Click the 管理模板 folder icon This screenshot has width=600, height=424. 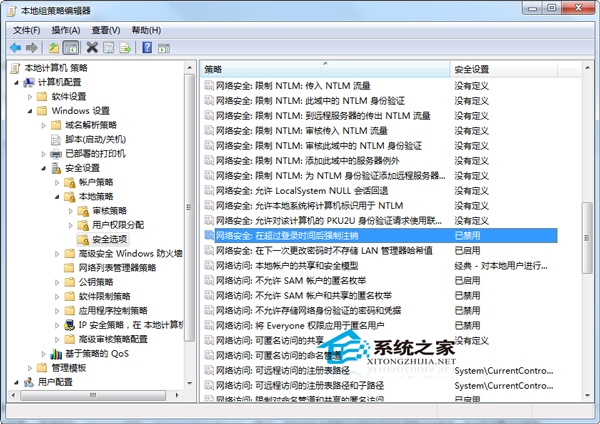coord(42,368)
